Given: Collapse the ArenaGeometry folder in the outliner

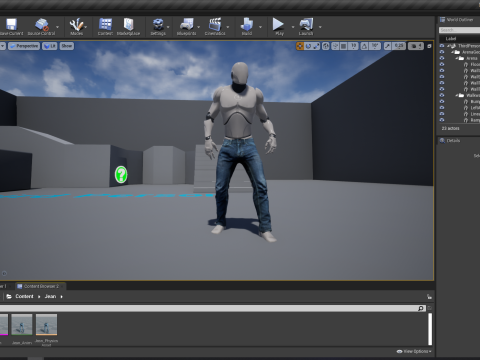Looking at the screenshot, I should [x=453, y=52].
